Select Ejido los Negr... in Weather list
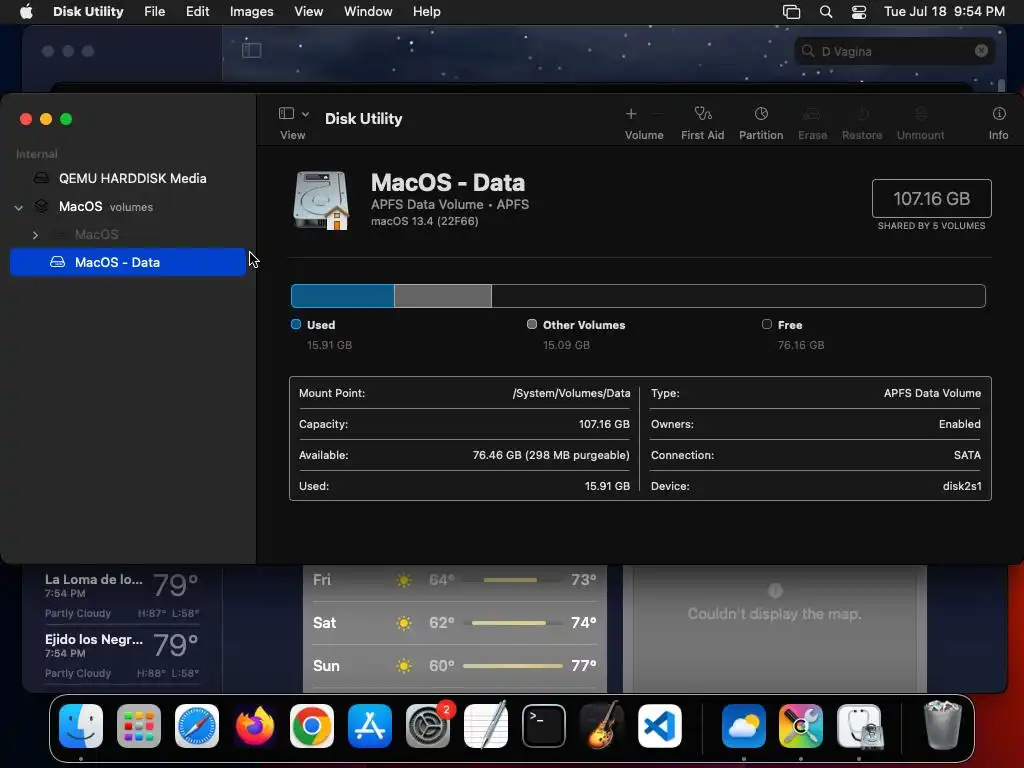Viewport: 1024px width, 768px height. (x=121, y=655)
